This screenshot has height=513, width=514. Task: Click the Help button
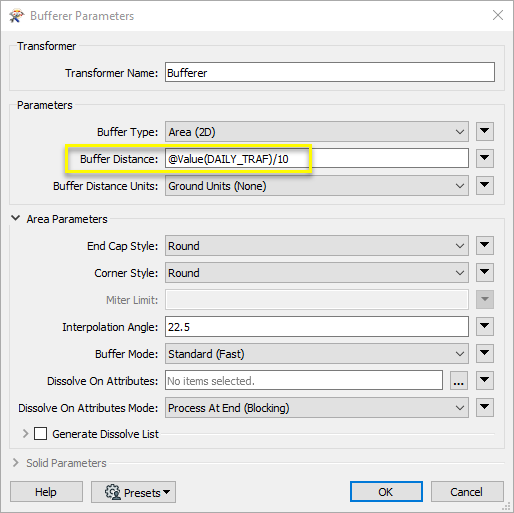click(46, 492)
